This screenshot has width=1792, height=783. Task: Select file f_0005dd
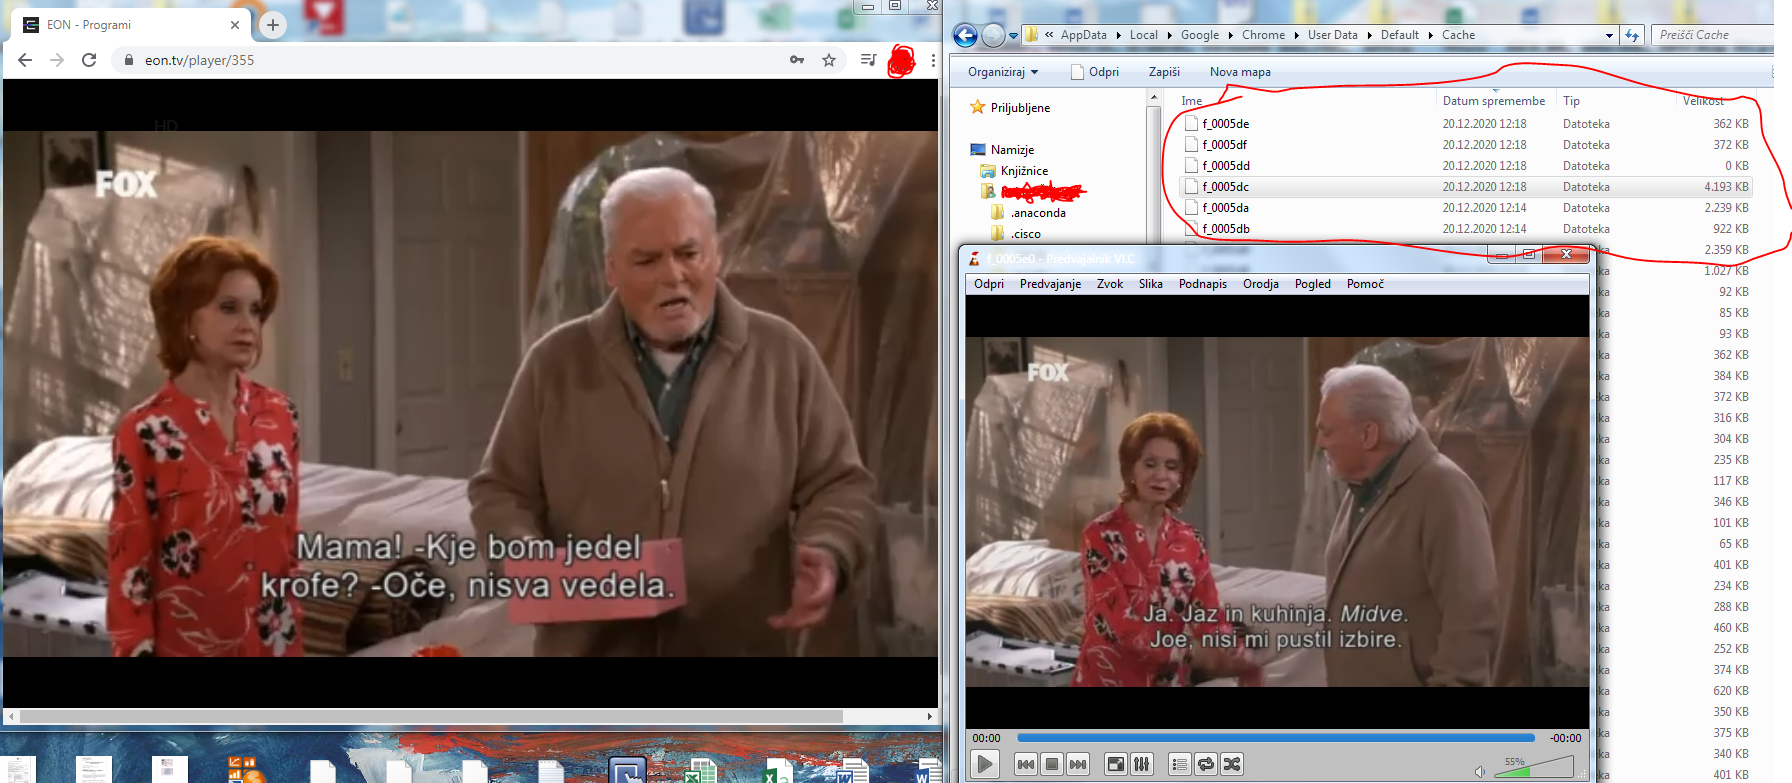(x=1466, y=166)
